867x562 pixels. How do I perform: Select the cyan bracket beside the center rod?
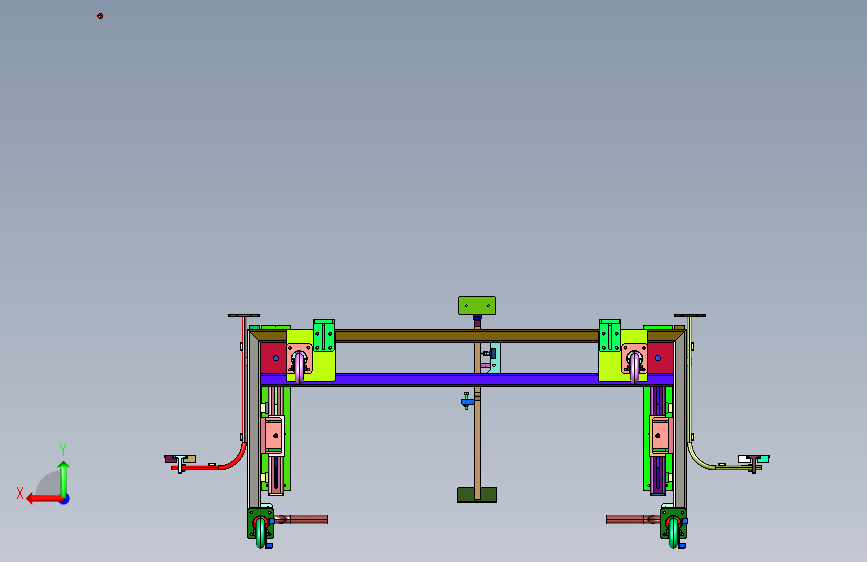(x=495, y=358)
